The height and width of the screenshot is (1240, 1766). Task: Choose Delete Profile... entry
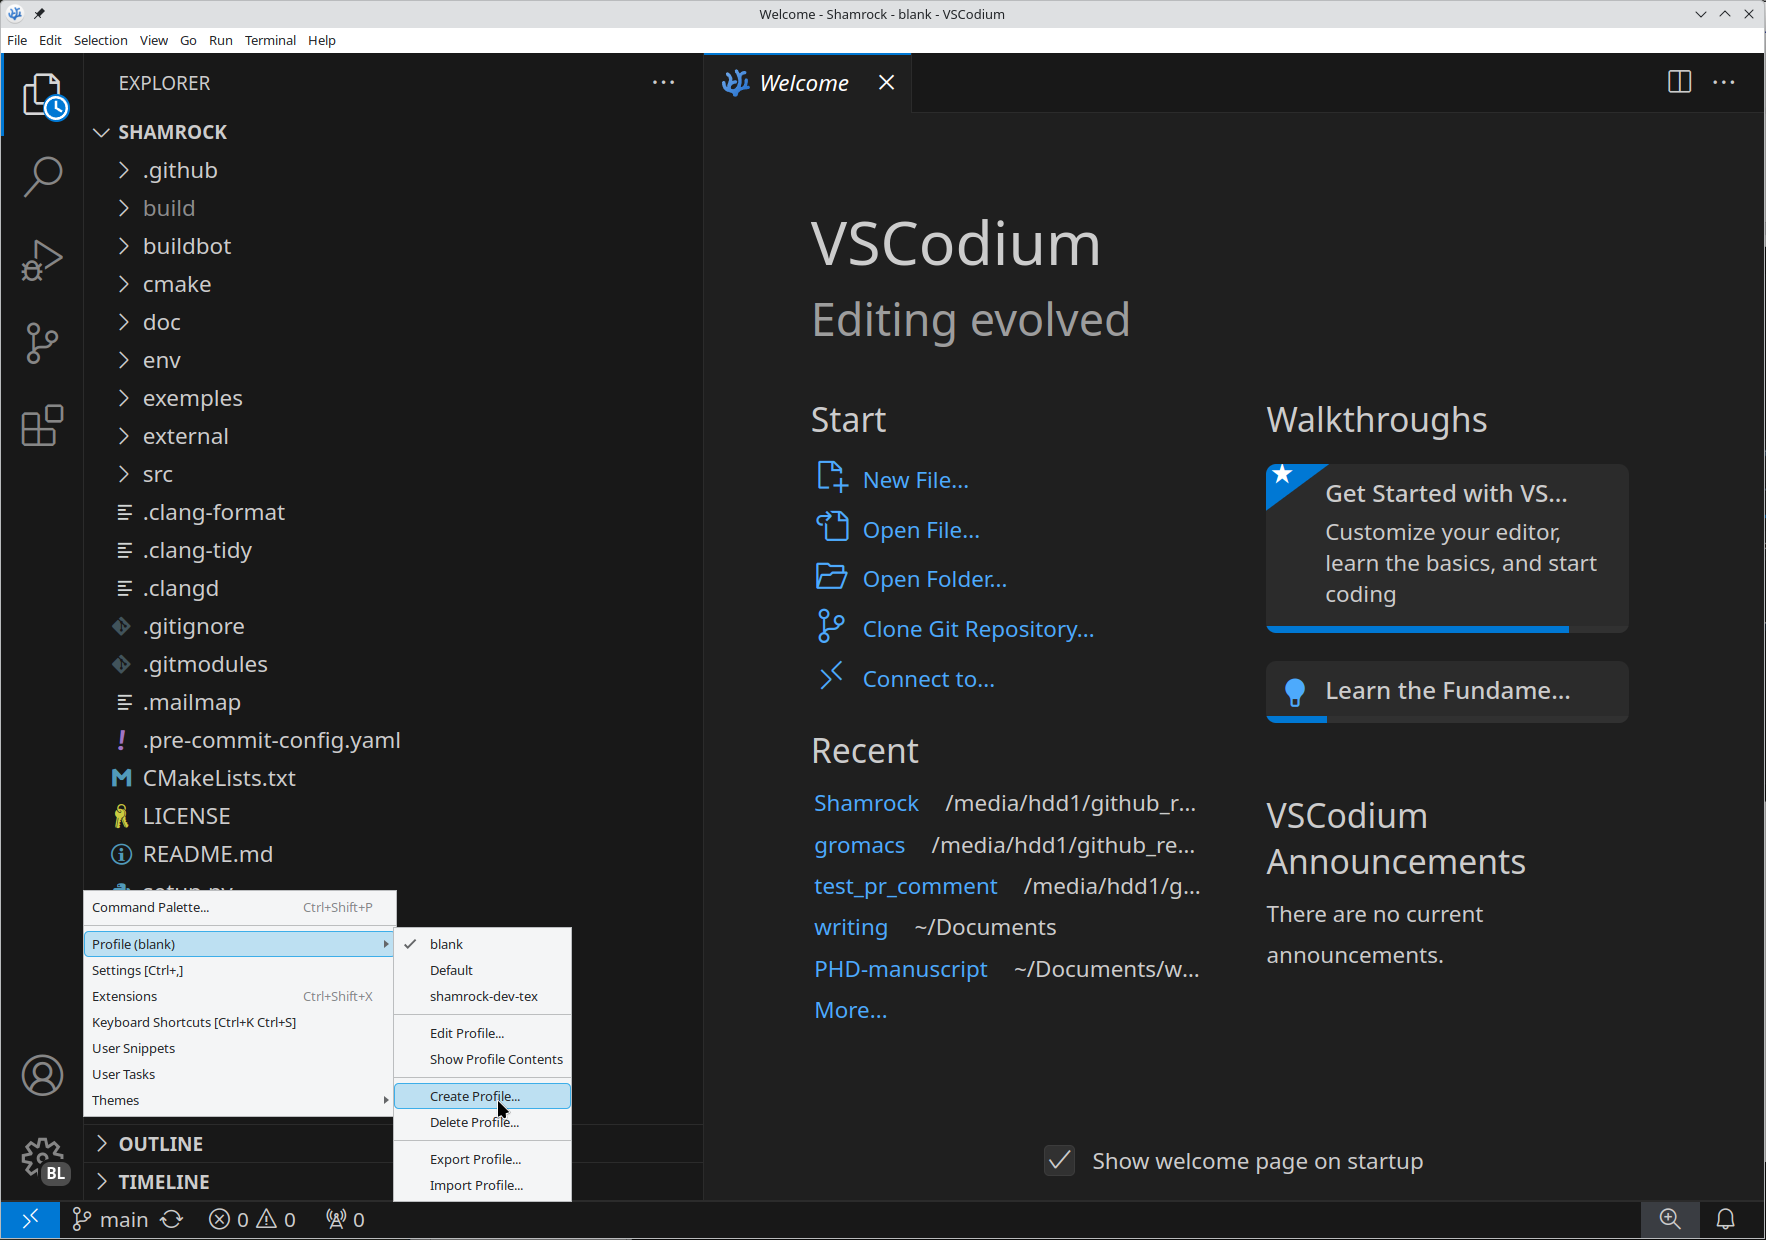[x=482, y=1122]
